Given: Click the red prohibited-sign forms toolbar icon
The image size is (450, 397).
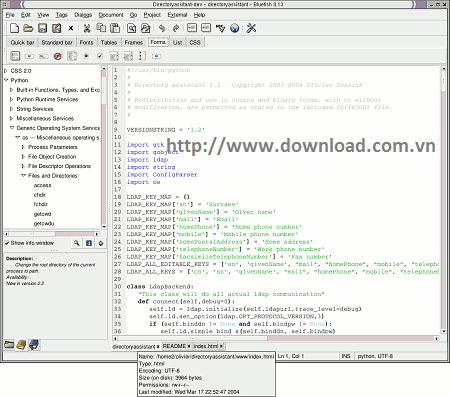Looking at the screenshot, I should [58, 56].
